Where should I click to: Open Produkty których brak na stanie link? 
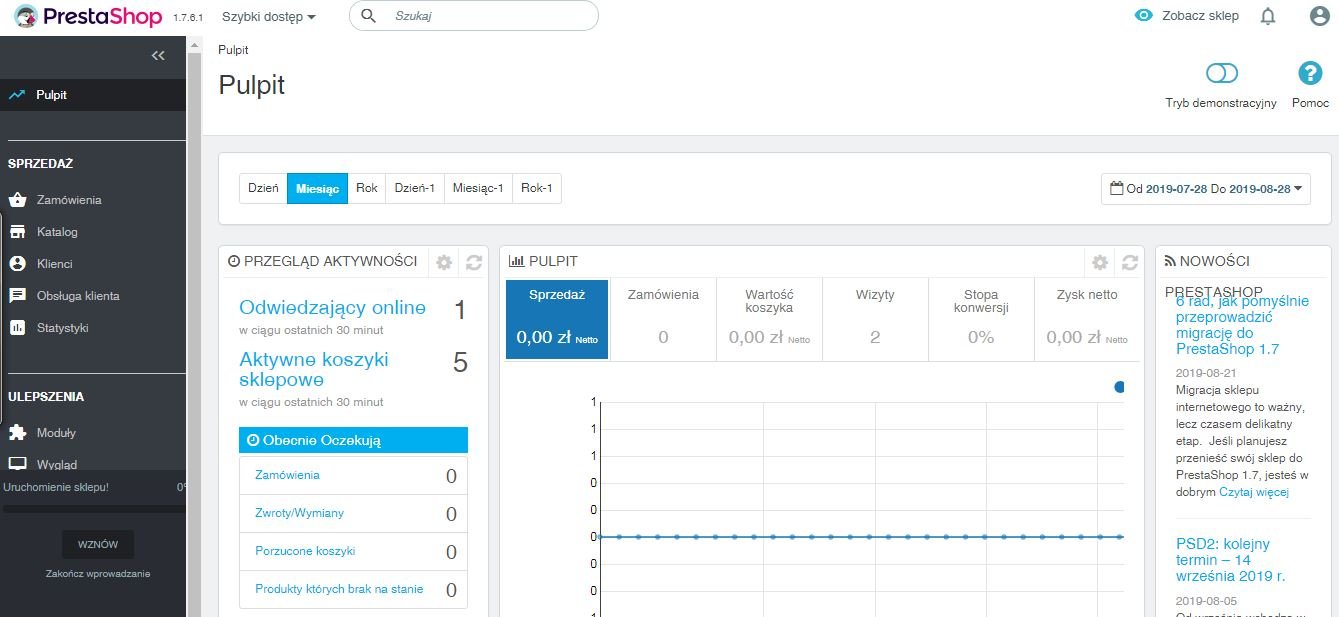pyautogui.click(x=339, y=589)
